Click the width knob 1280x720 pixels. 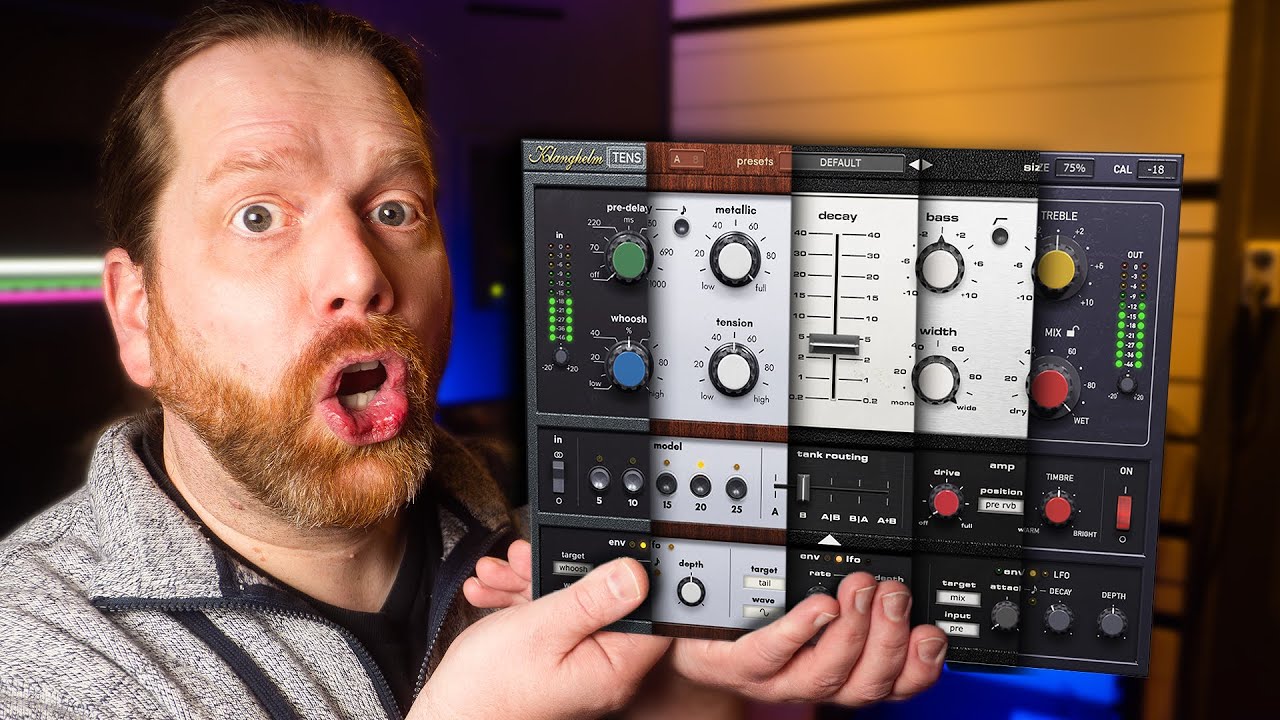coord(936,380)
